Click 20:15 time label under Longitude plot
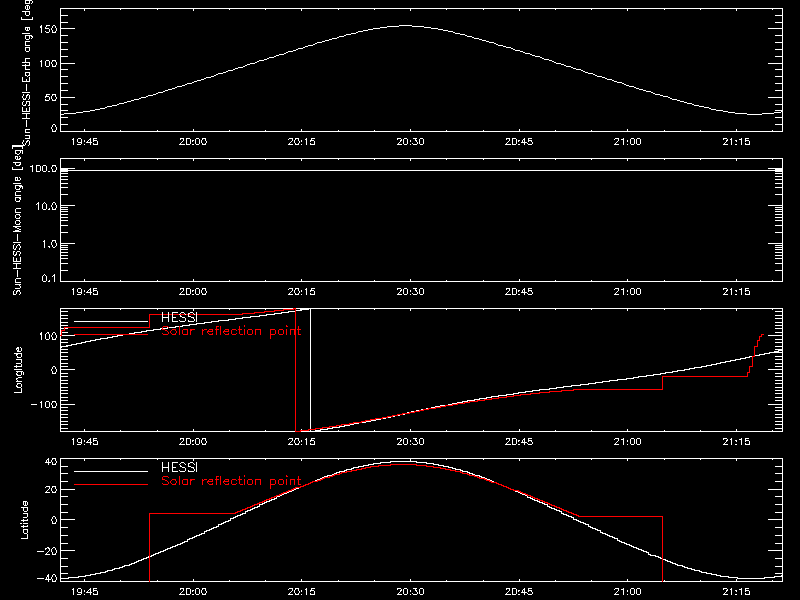This screenshot has width=800, height=600. pos(302,442)
